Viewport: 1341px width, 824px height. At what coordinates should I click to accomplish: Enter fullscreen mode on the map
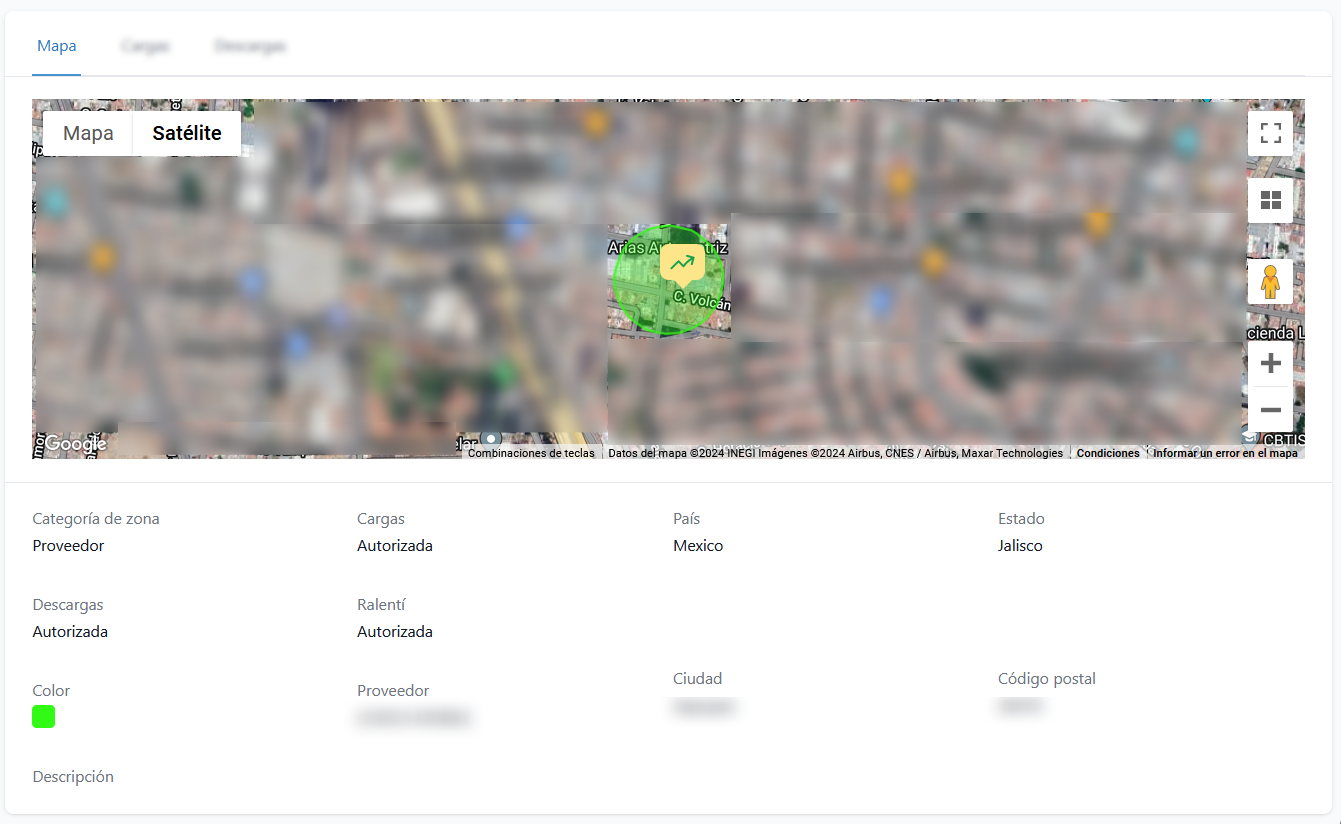[1270, 132]
